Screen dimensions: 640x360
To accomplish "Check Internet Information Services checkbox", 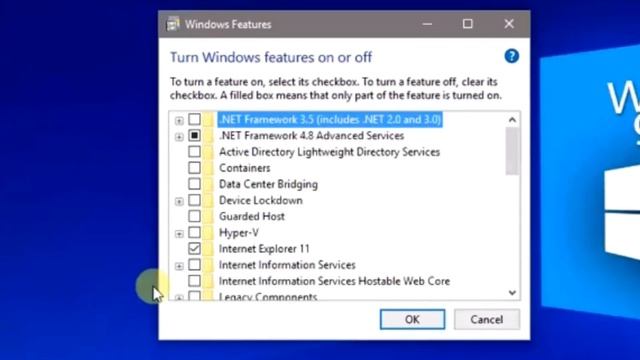I will [x=194, y=265].
